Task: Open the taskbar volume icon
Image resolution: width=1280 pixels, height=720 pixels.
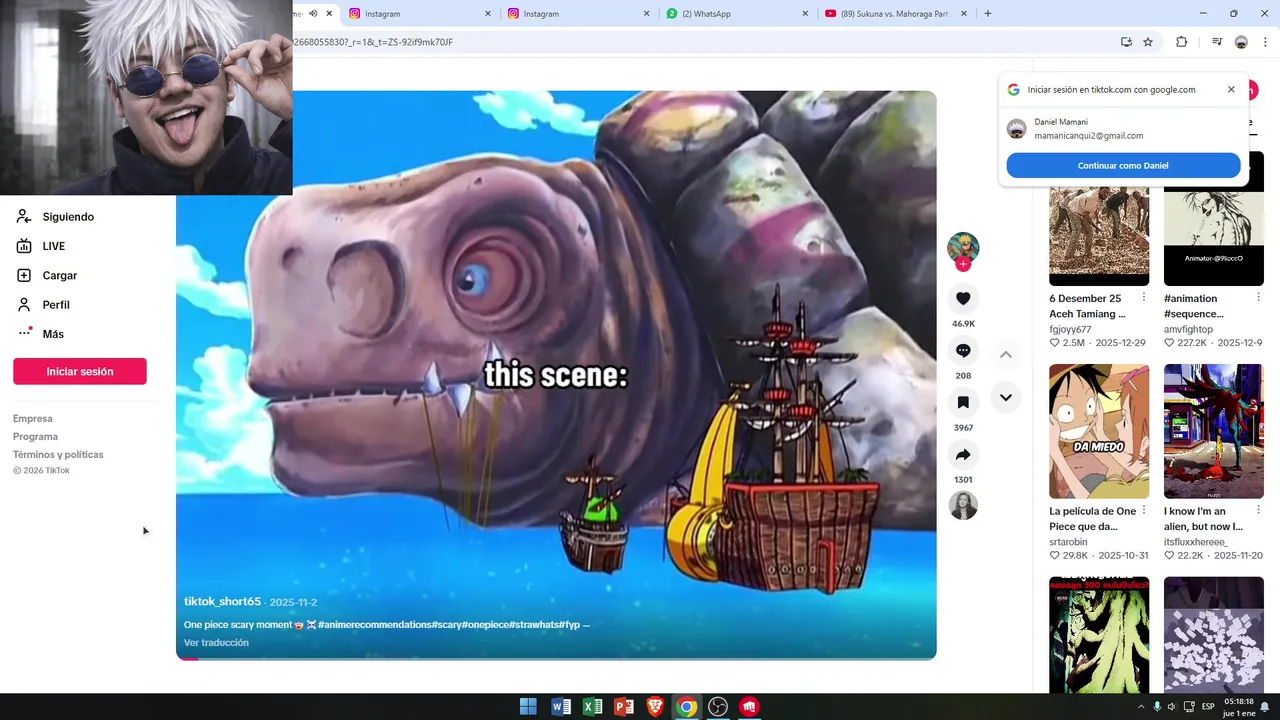Action: (x=1172, y=706)
